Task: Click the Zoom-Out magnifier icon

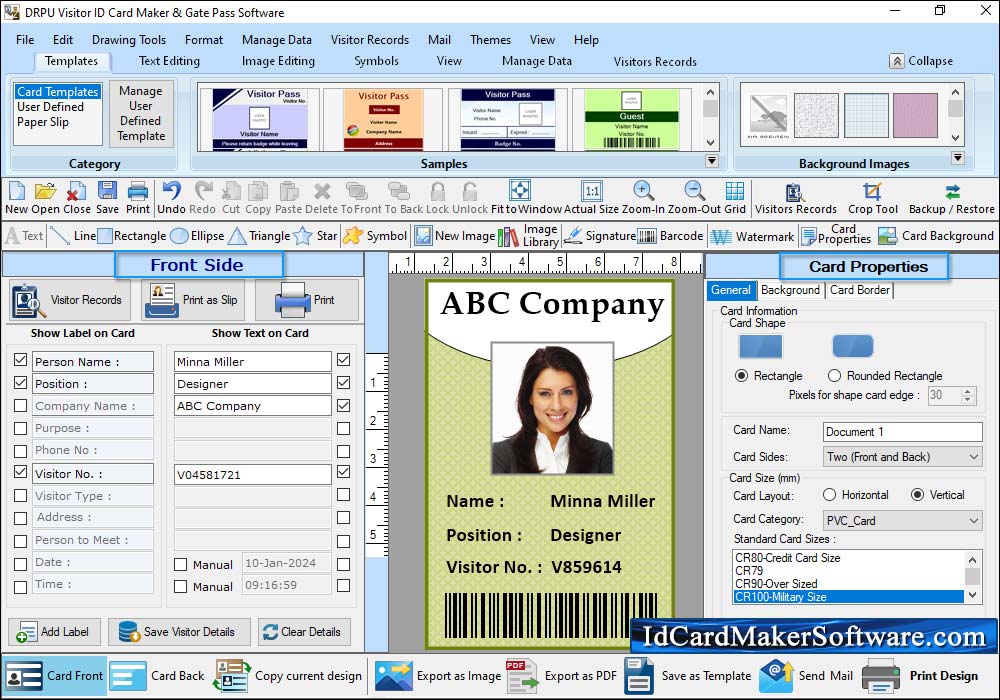Action: click(695, 191)
